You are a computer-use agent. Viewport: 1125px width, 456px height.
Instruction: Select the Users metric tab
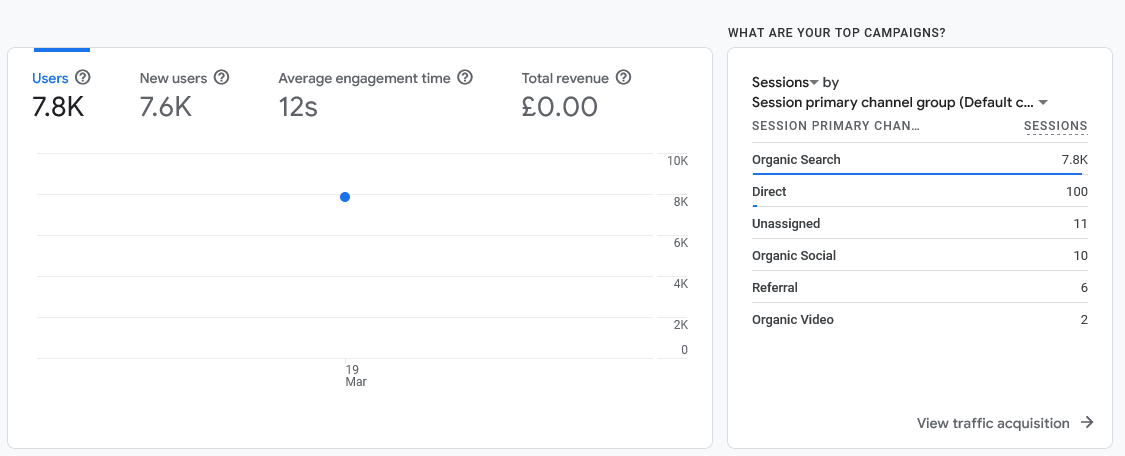click(x=61, y=93)
